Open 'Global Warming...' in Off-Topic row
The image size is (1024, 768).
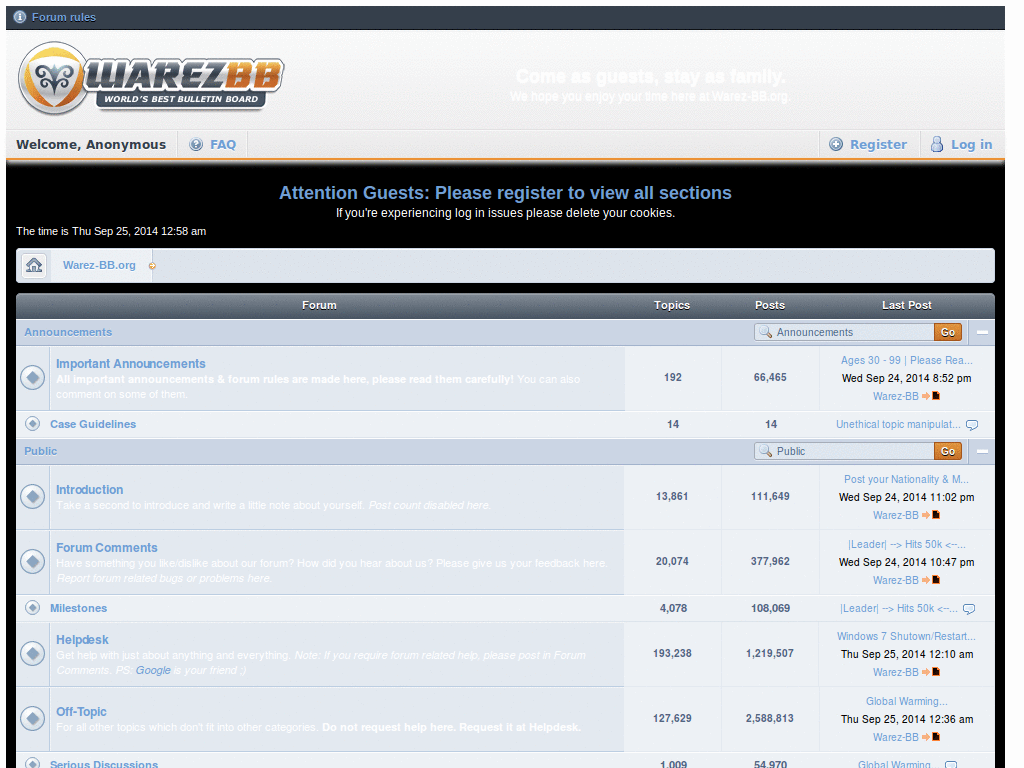point(906,701)
